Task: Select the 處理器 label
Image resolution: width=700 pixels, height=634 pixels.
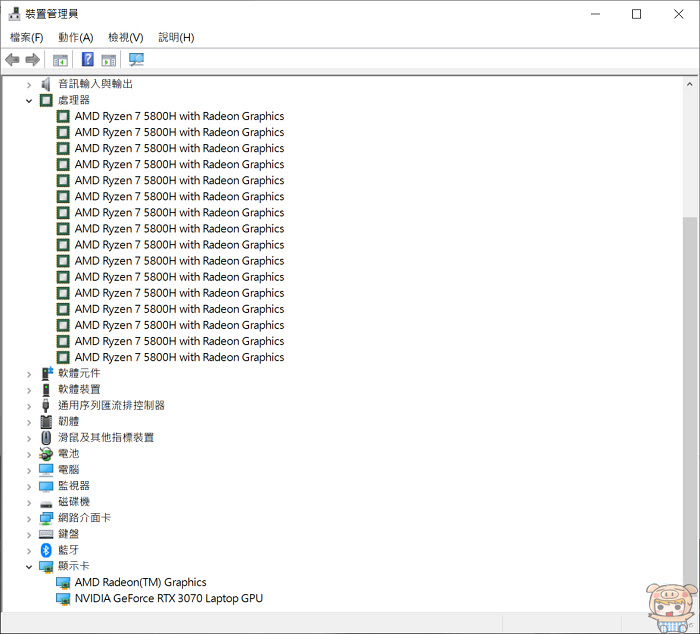Action: click(x=74, y=100)
